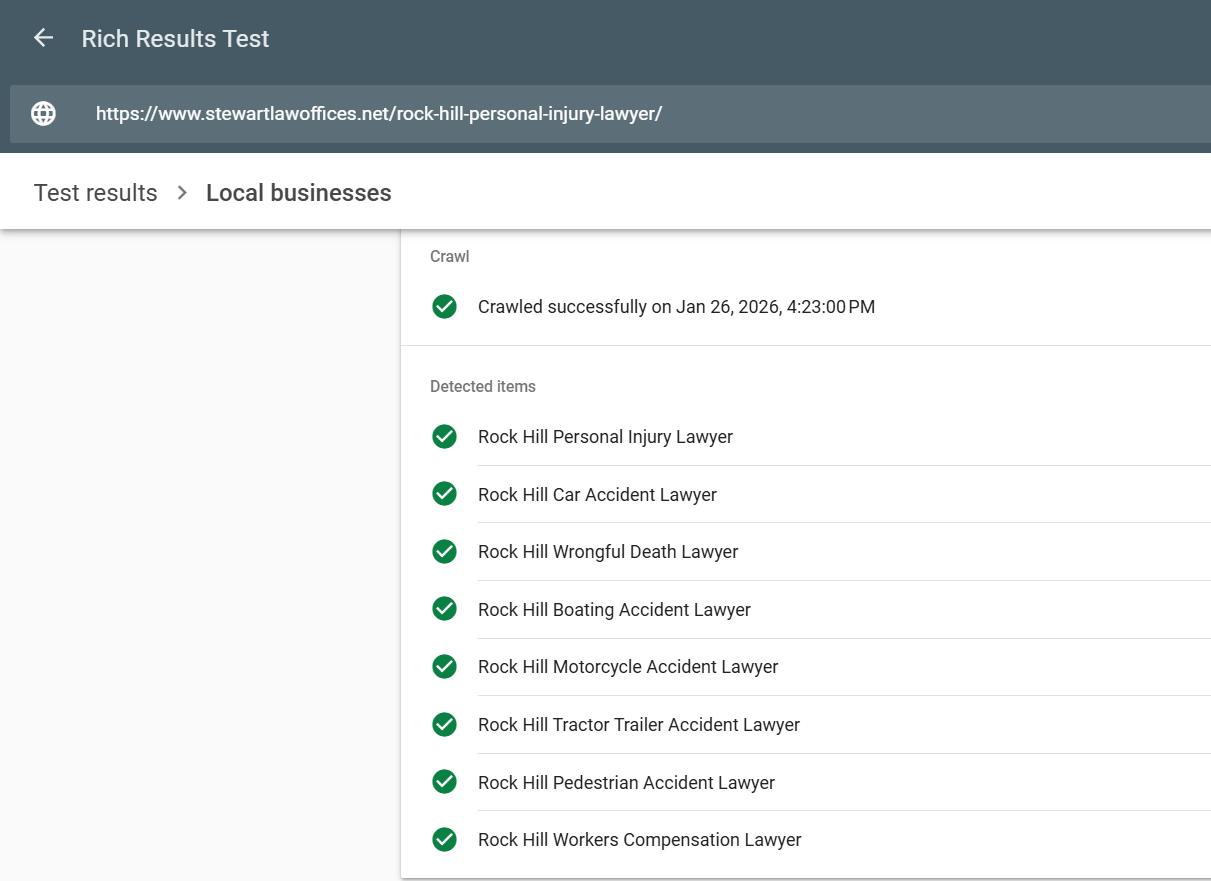Click checkmark for Tractor Trailer Accident Lawyer
This screenshot has width=1211, height=881.
(444, 724)
